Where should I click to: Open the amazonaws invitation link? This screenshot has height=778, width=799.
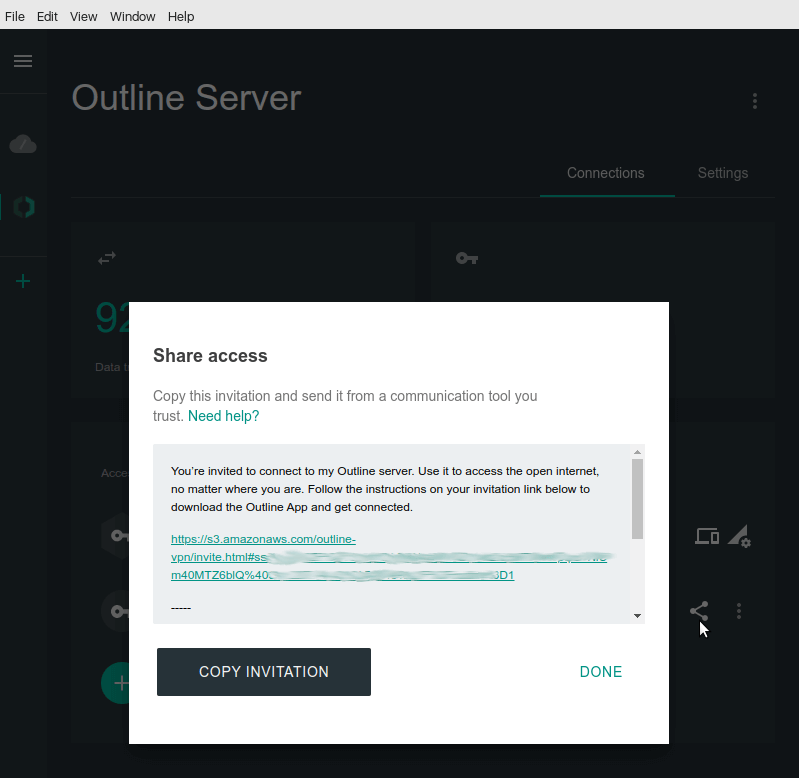point(263,540)
